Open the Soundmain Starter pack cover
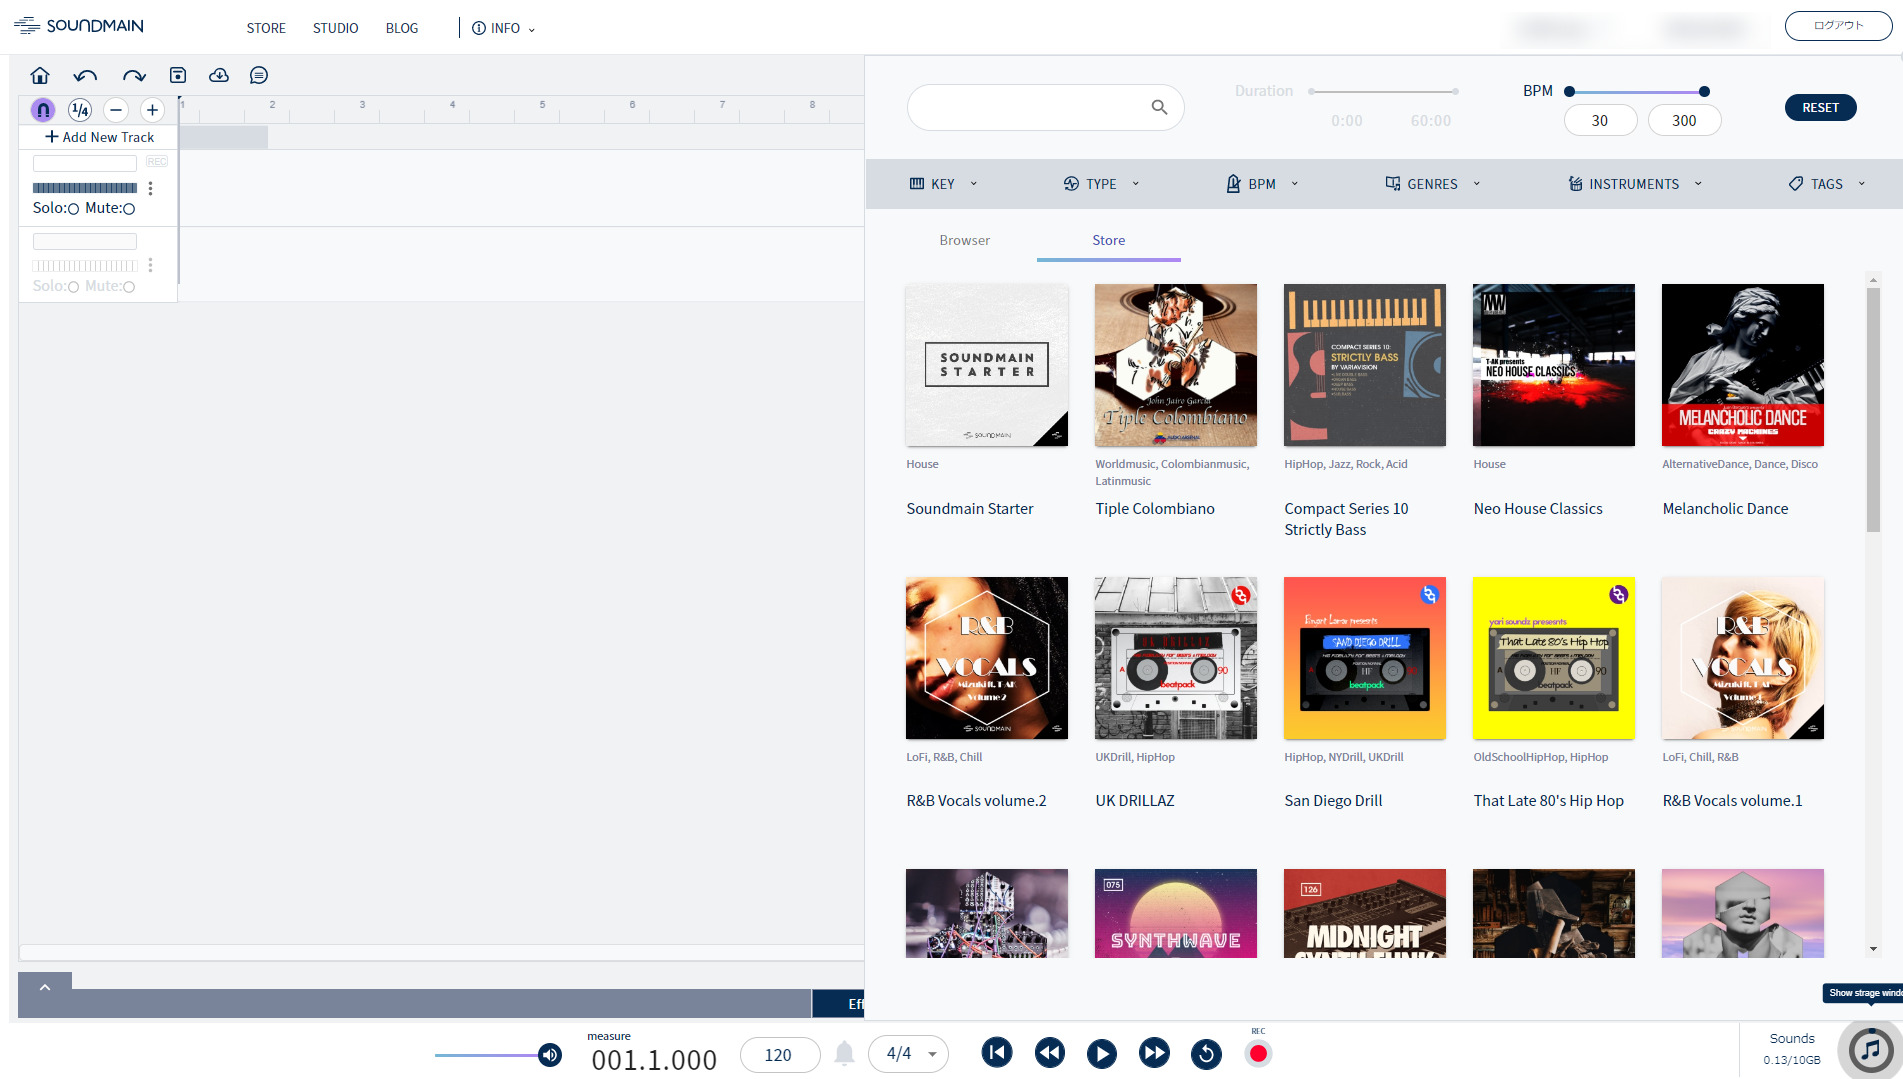This screenshot has height=1079, width=1903. click(x=986, y=365)
